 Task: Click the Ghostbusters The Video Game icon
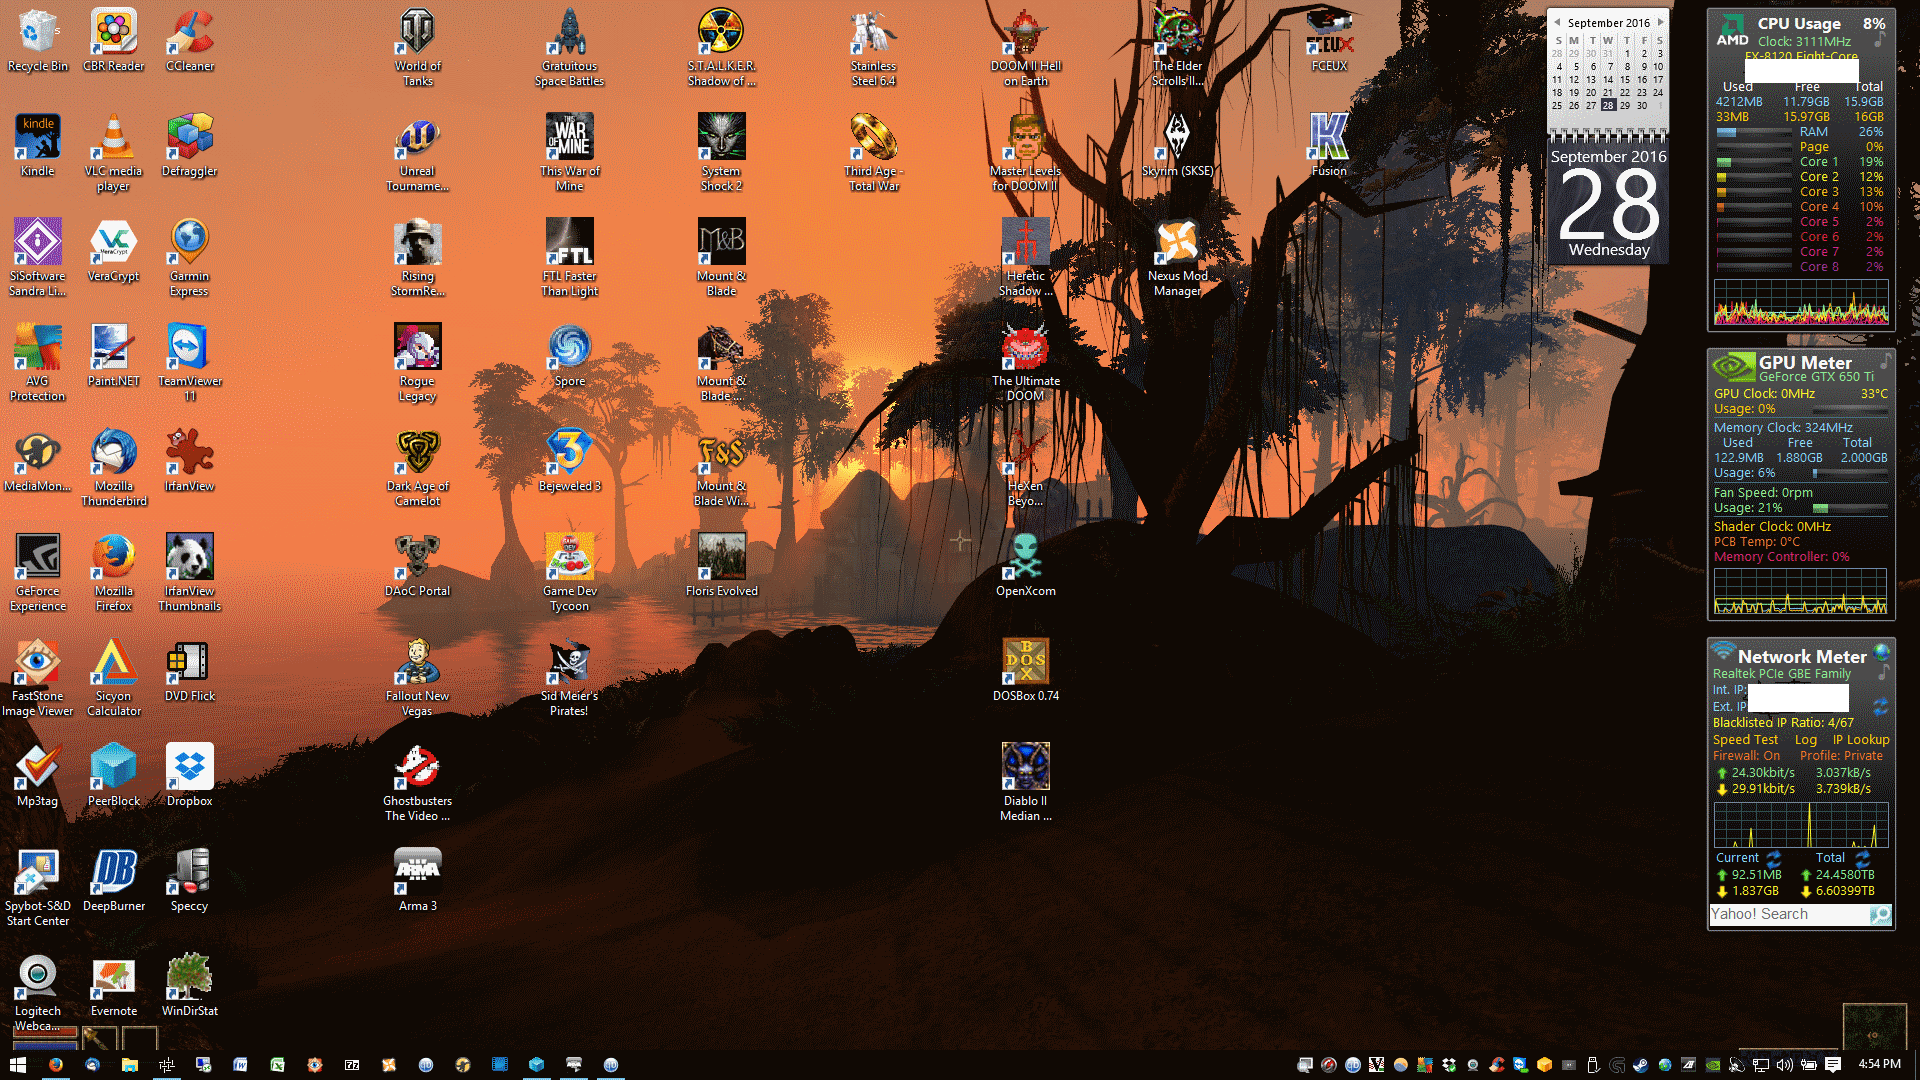(417, 783)
